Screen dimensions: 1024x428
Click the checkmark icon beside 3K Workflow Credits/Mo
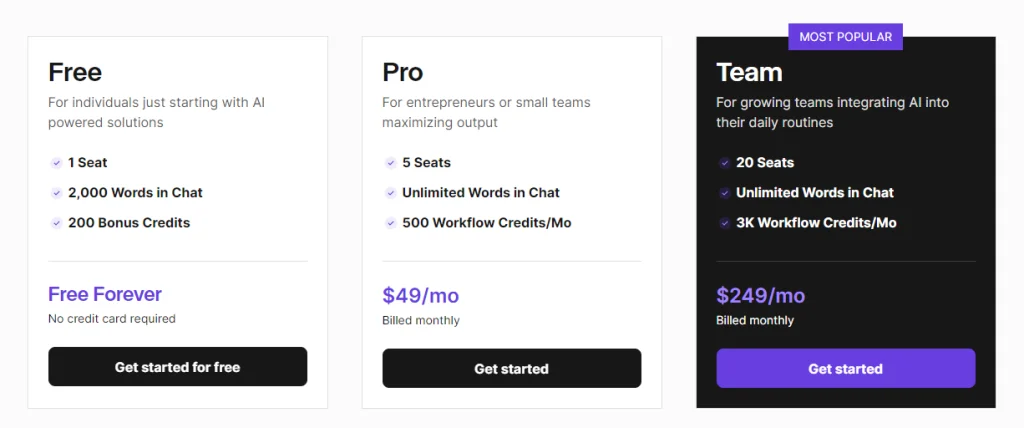724,223
